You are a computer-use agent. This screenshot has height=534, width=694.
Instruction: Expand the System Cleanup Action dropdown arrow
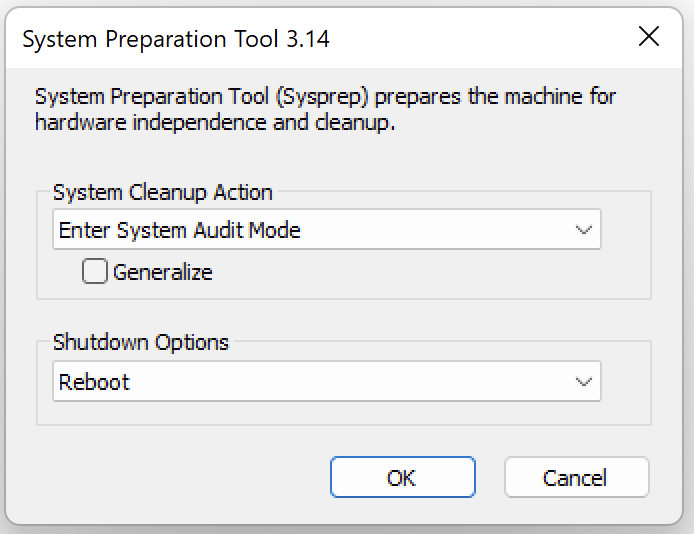click(x=584, y=230)
